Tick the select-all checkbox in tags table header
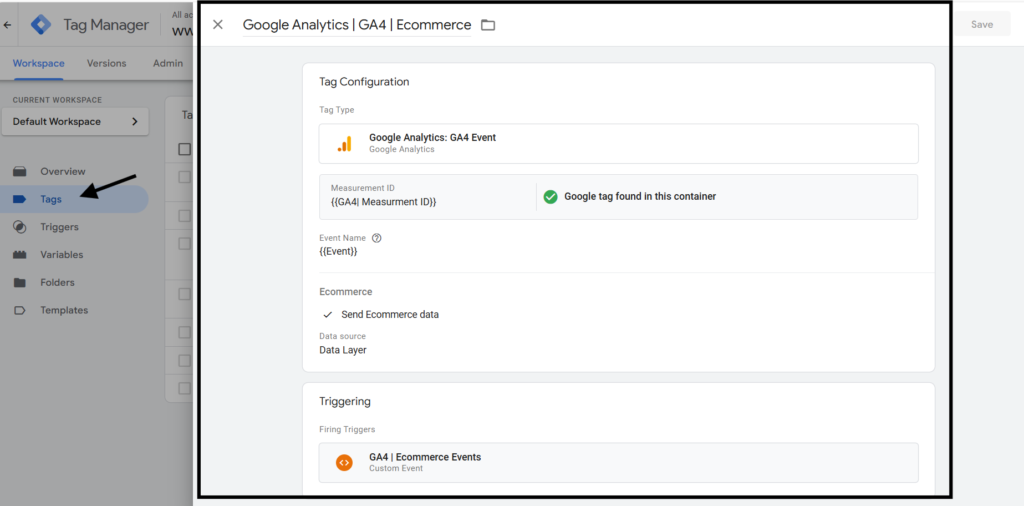Screen dimensions: 1024x506 pos(185,150)
